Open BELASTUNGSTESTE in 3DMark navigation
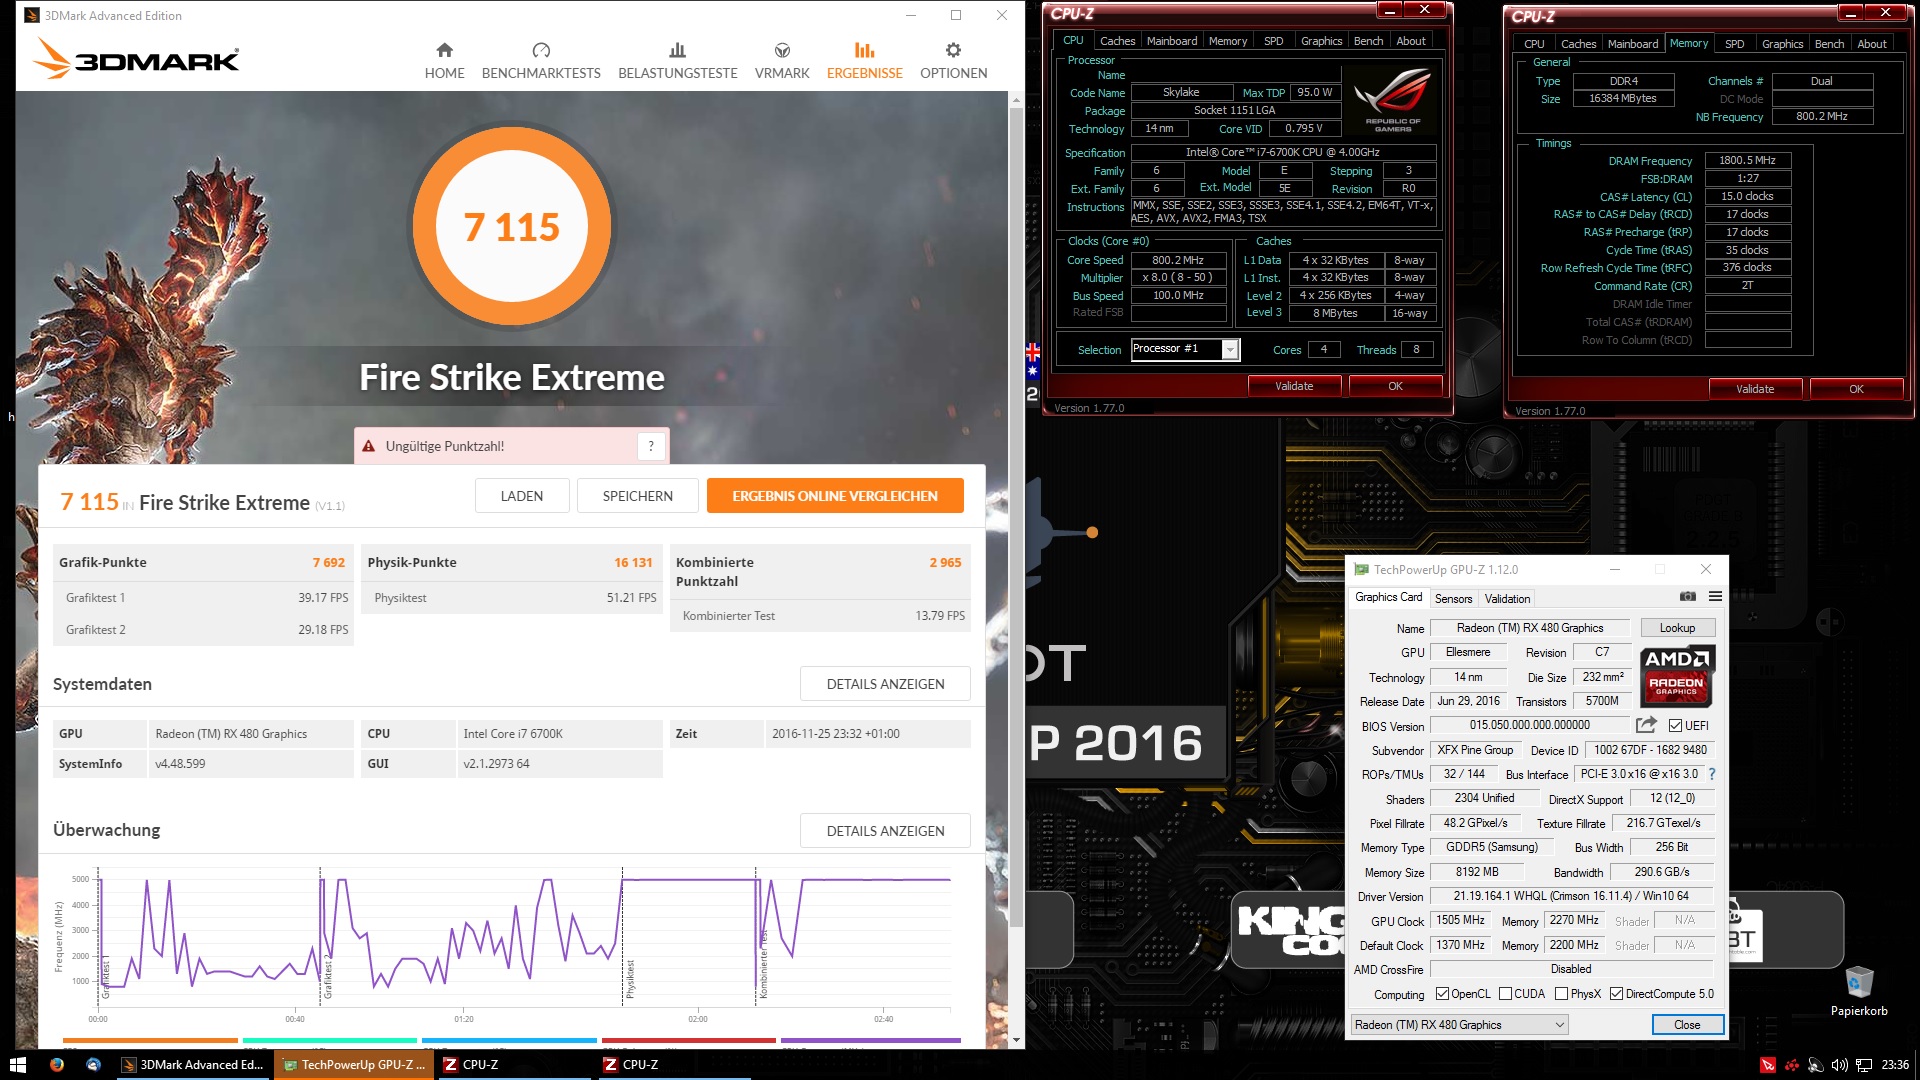1920x1080 pixels. click(677, 61)
